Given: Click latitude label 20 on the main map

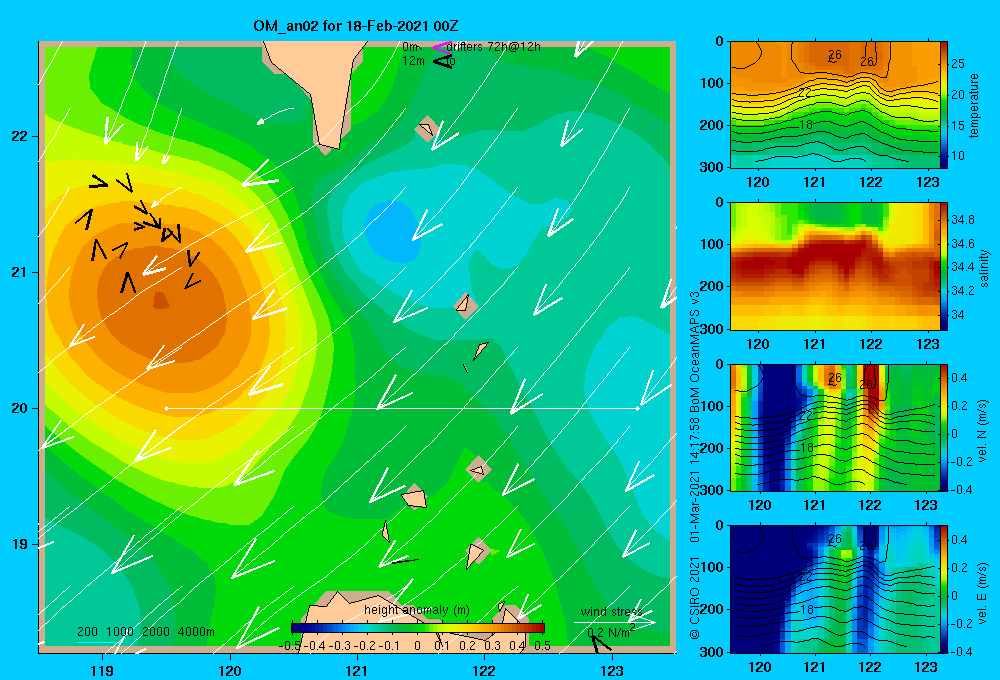Looking at the screenshot, I should point(20,408).
